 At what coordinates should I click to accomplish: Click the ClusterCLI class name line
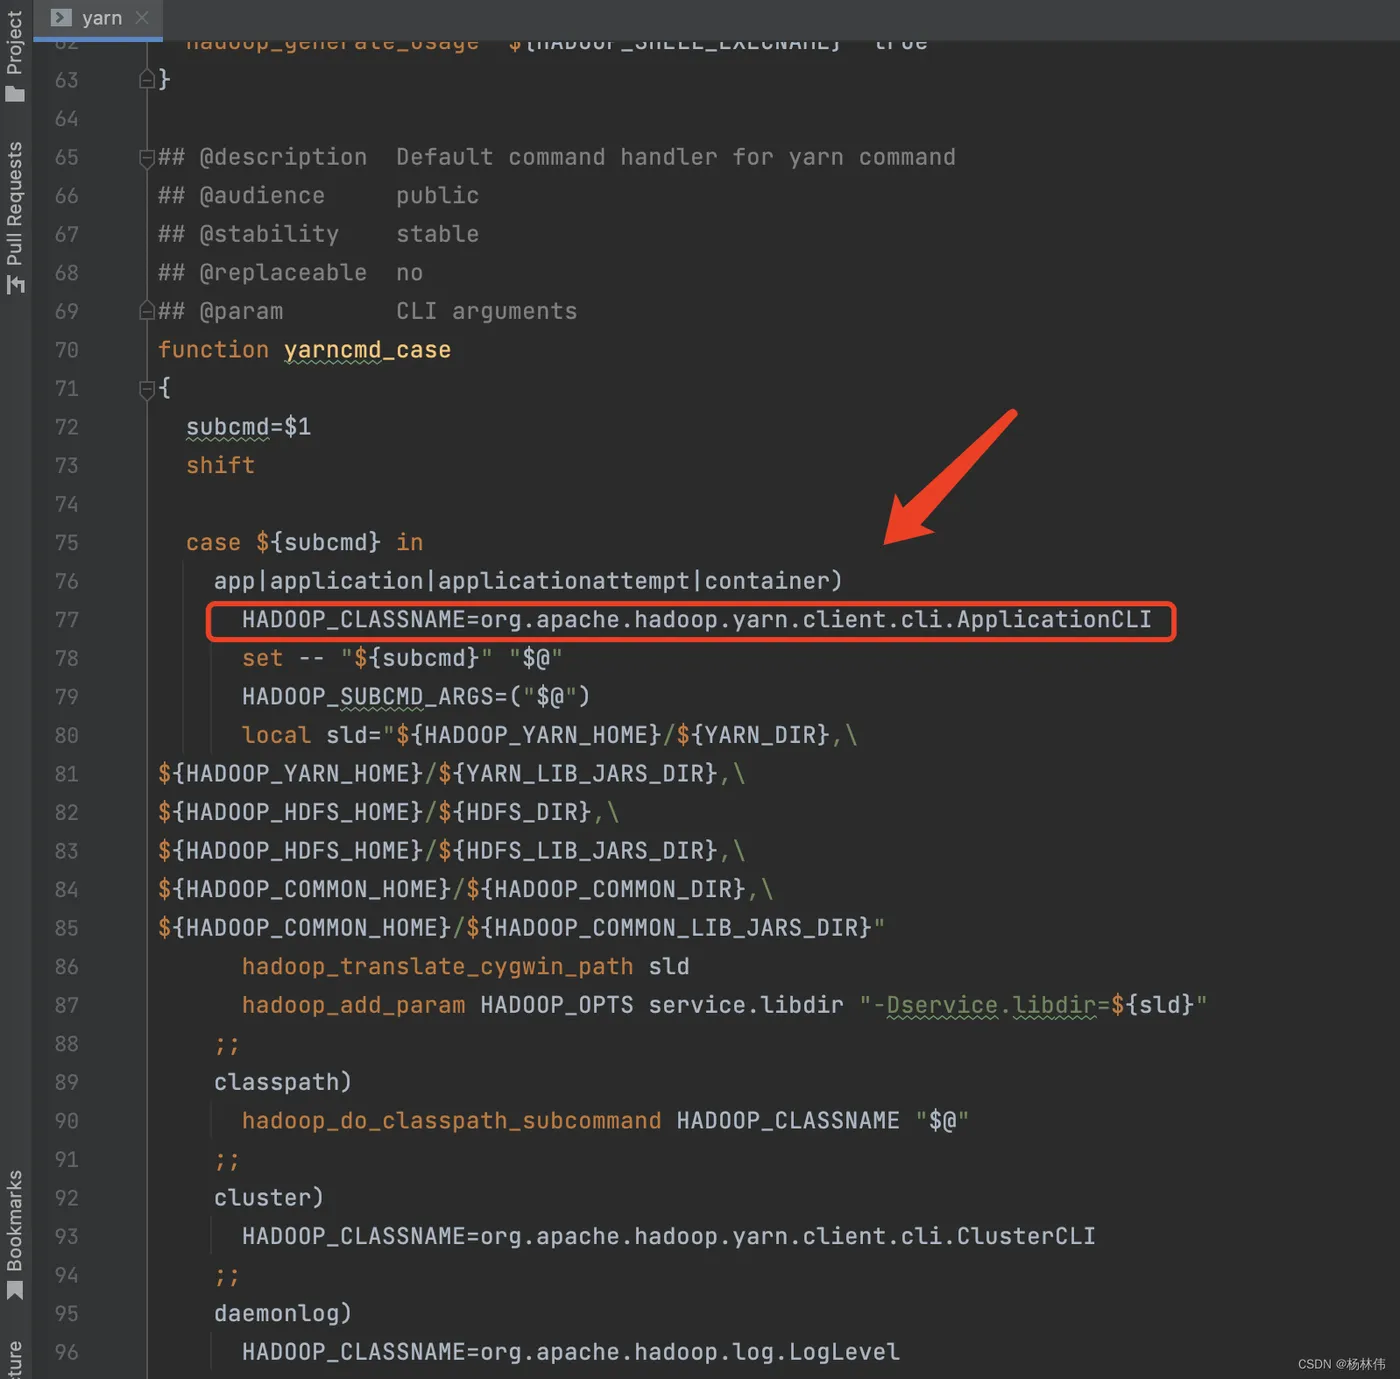(x=668, y=1237)
